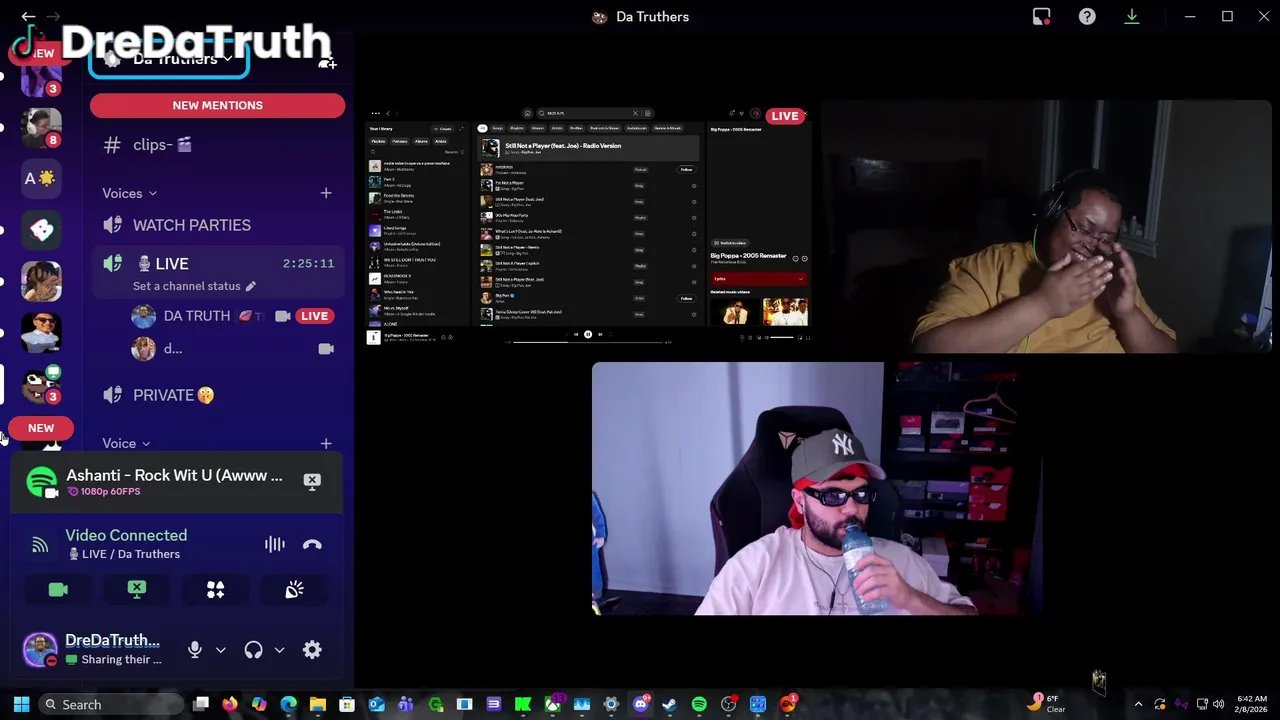Disconnect from the voice call
Viewport: 1280px width, 720px height.
coord(312,545)
